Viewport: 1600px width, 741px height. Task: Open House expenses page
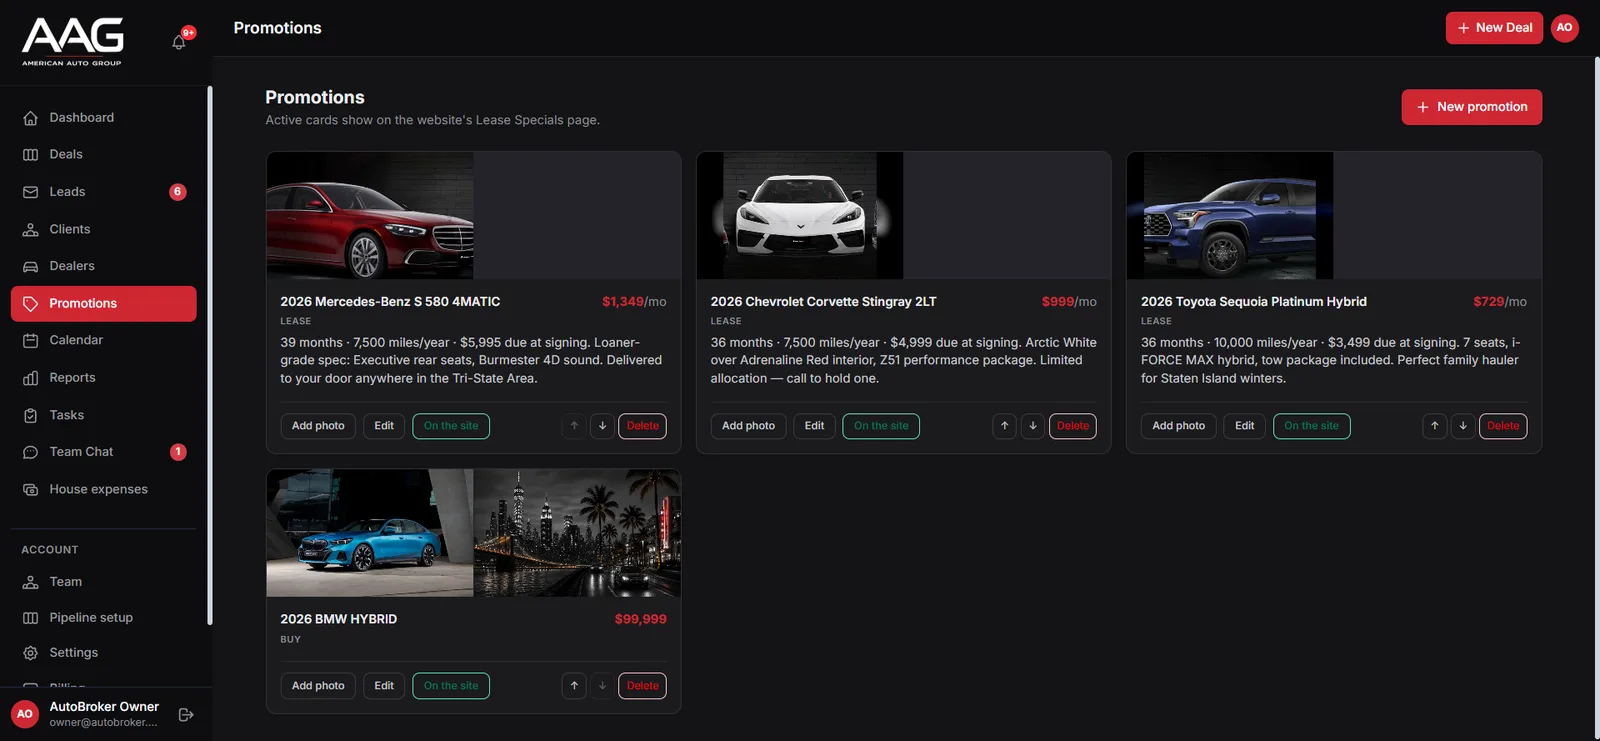coord(104,489)
